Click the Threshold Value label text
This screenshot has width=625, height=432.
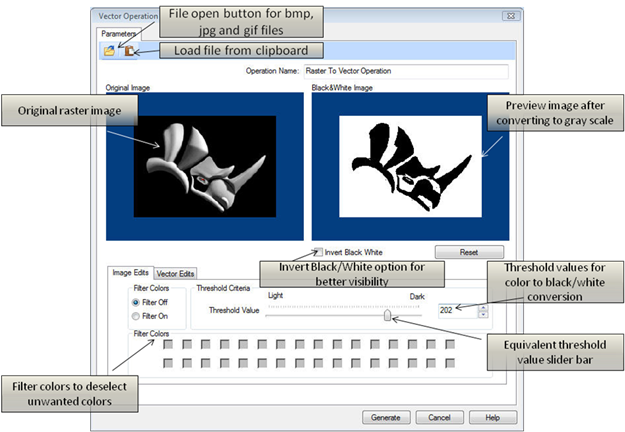(x=234, y=310)
